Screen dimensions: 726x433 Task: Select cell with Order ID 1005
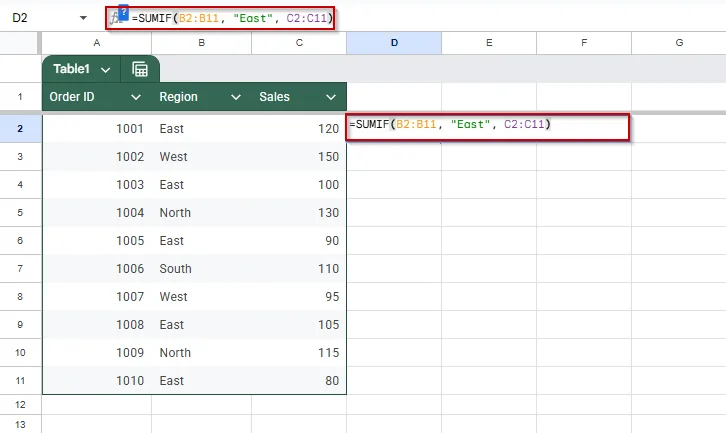coord(97,241)
